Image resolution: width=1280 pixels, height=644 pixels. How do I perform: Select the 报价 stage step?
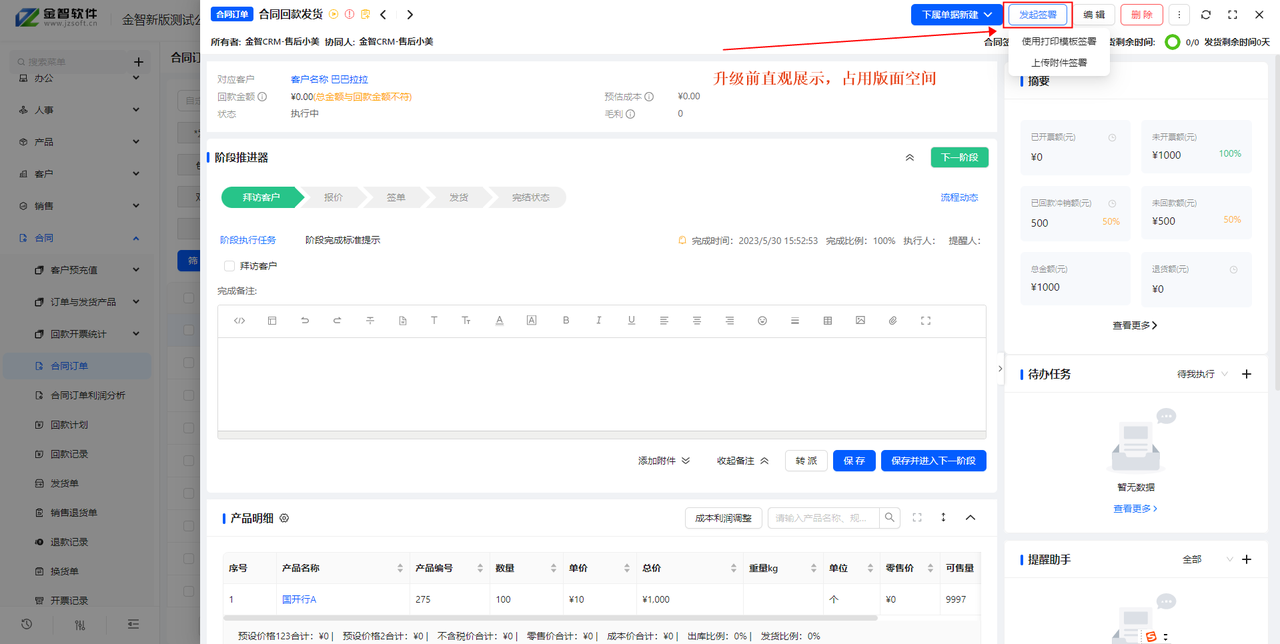[333, 198]
